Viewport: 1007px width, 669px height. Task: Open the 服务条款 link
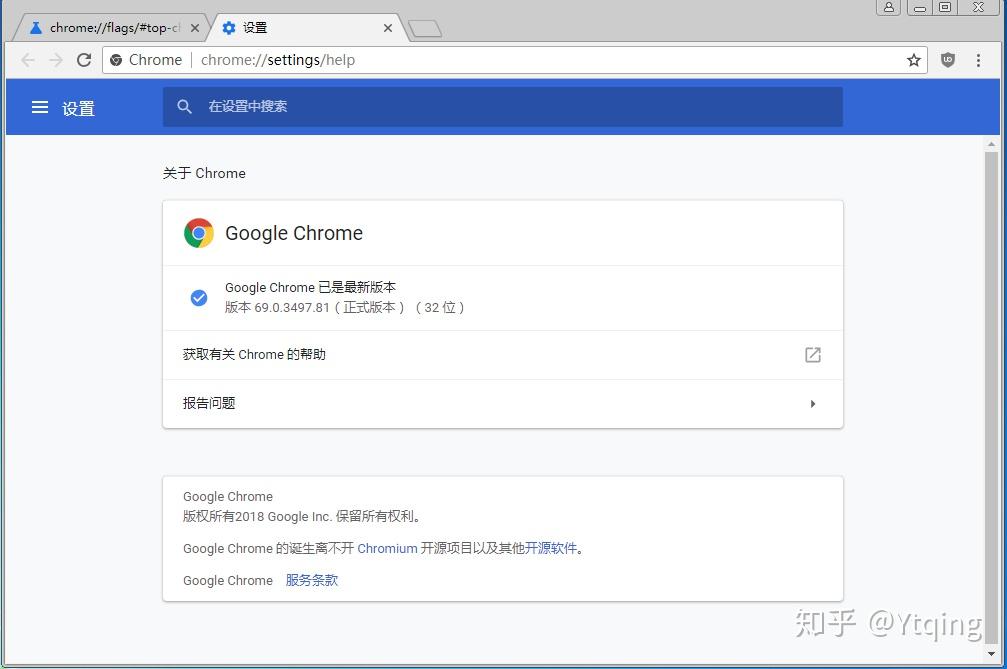311,580
